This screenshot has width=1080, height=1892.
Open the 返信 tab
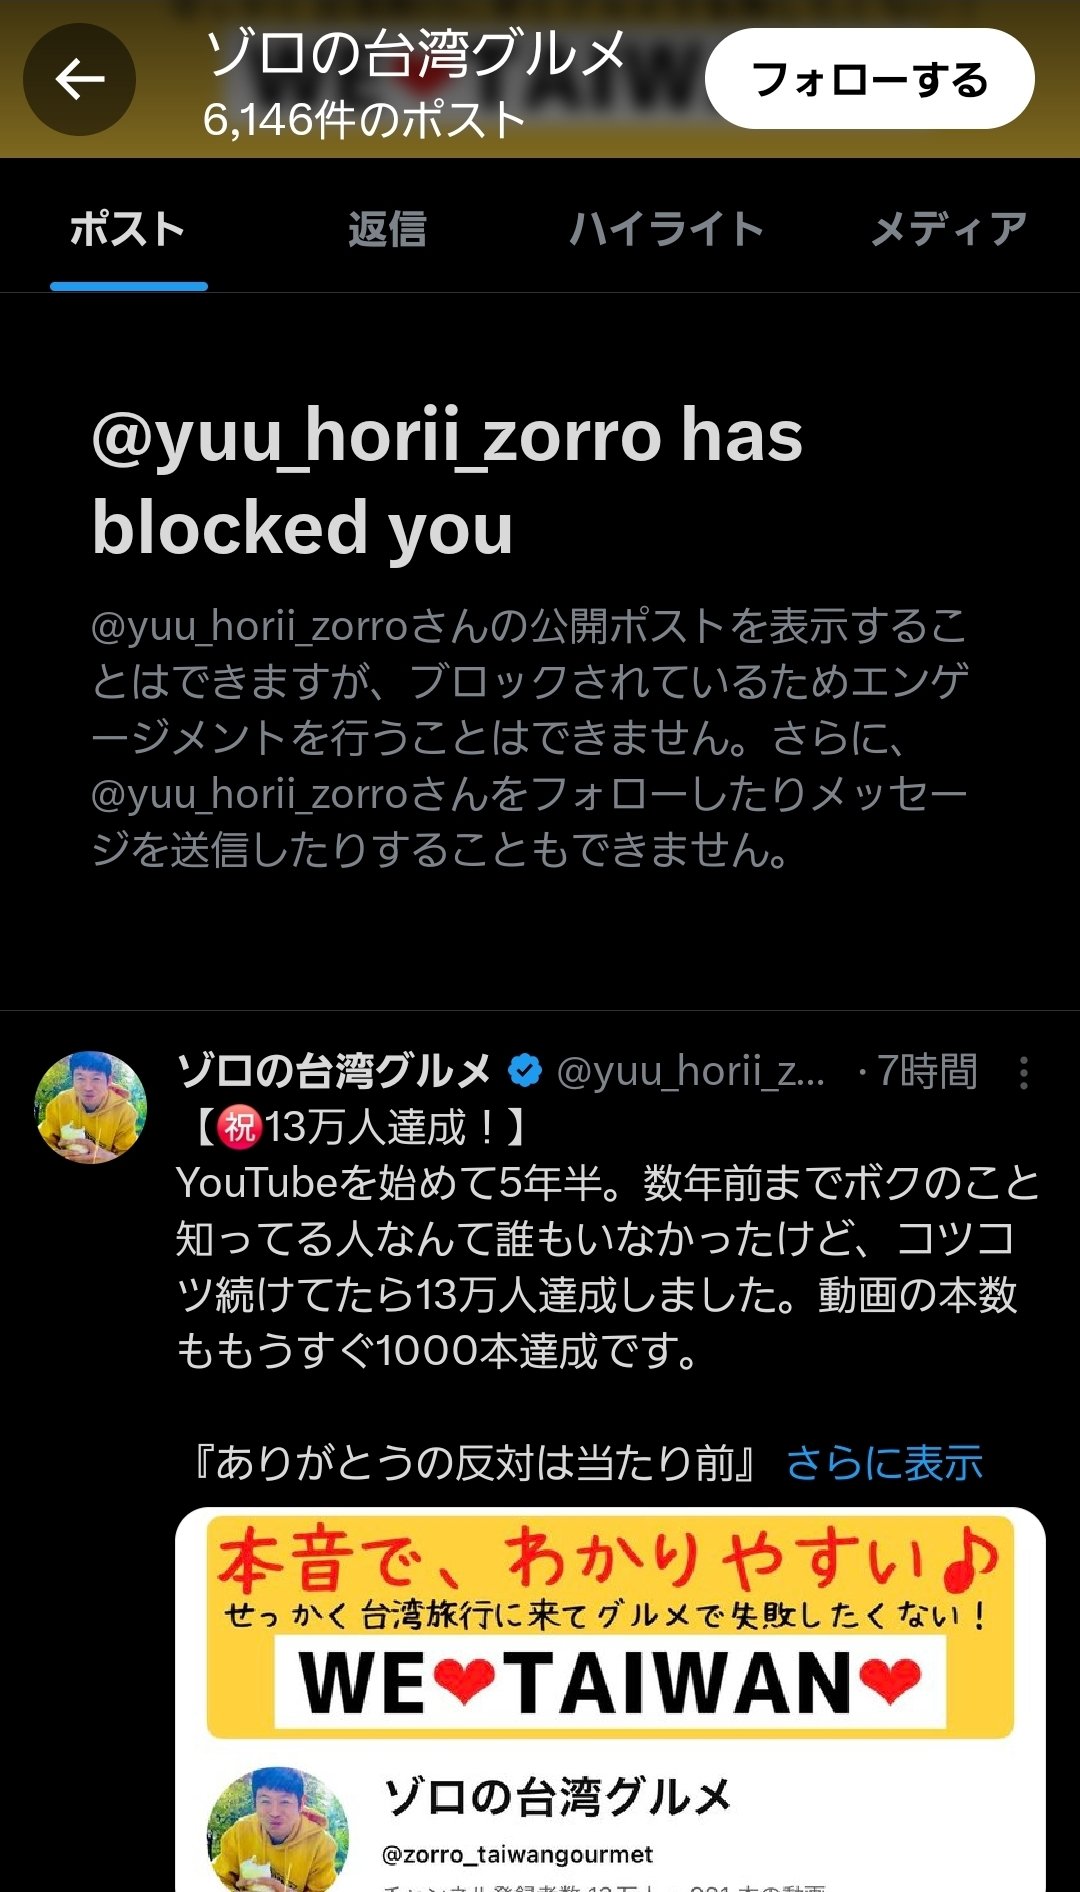(387, 230)
